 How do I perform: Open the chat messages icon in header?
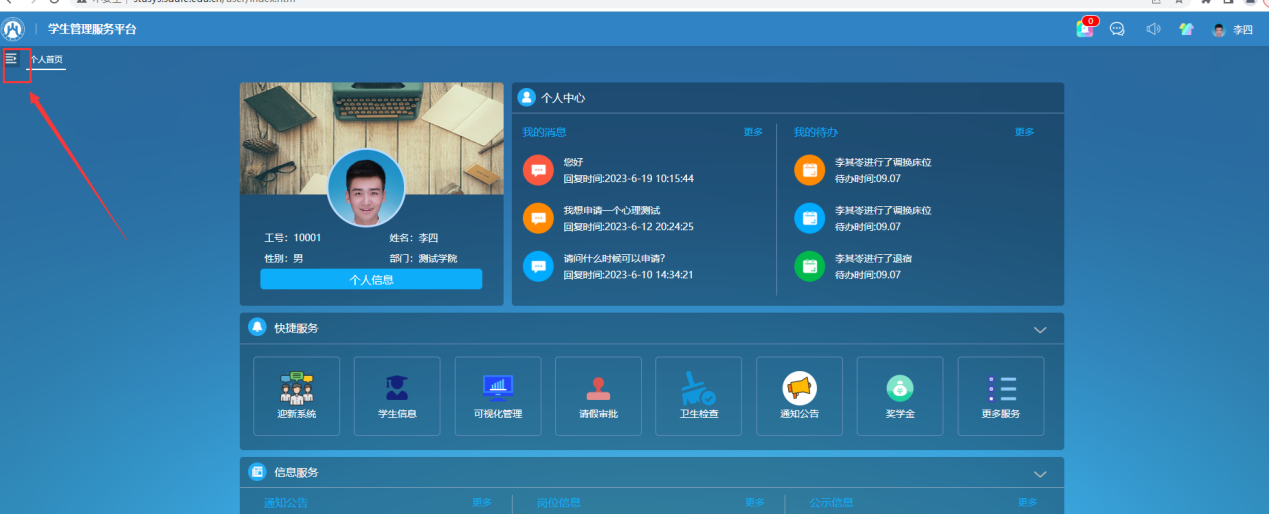[x=1118, y=29]
